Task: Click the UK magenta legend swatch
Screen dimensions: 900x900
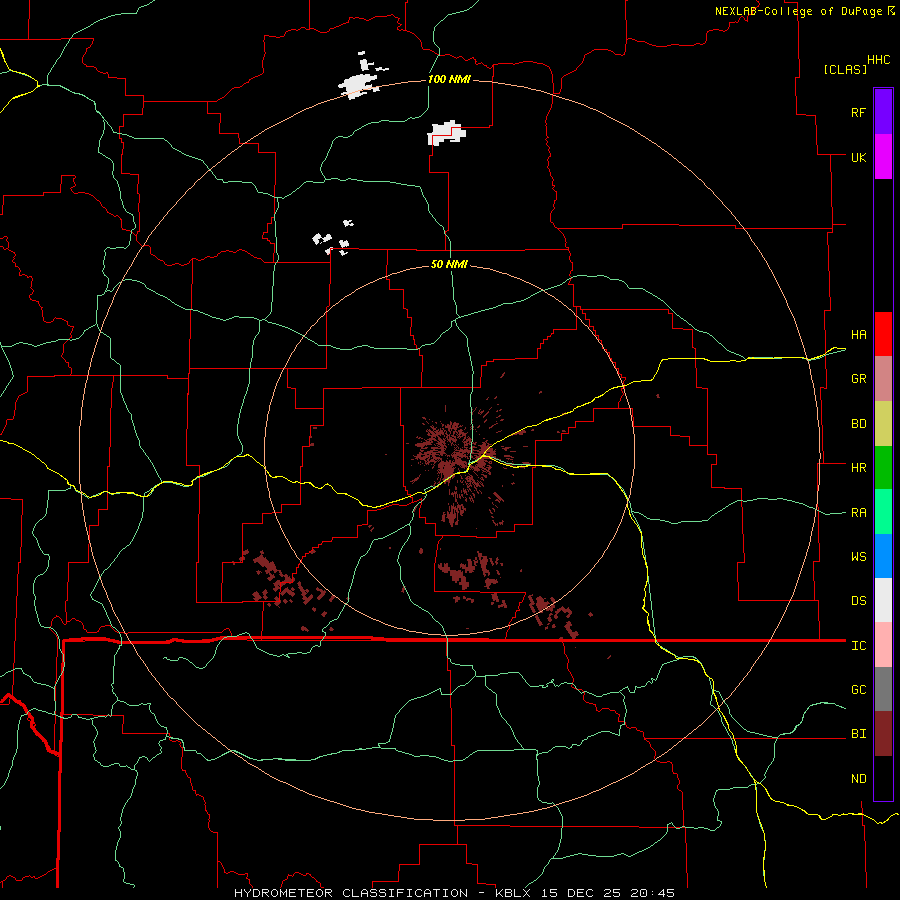Action: 883,157
